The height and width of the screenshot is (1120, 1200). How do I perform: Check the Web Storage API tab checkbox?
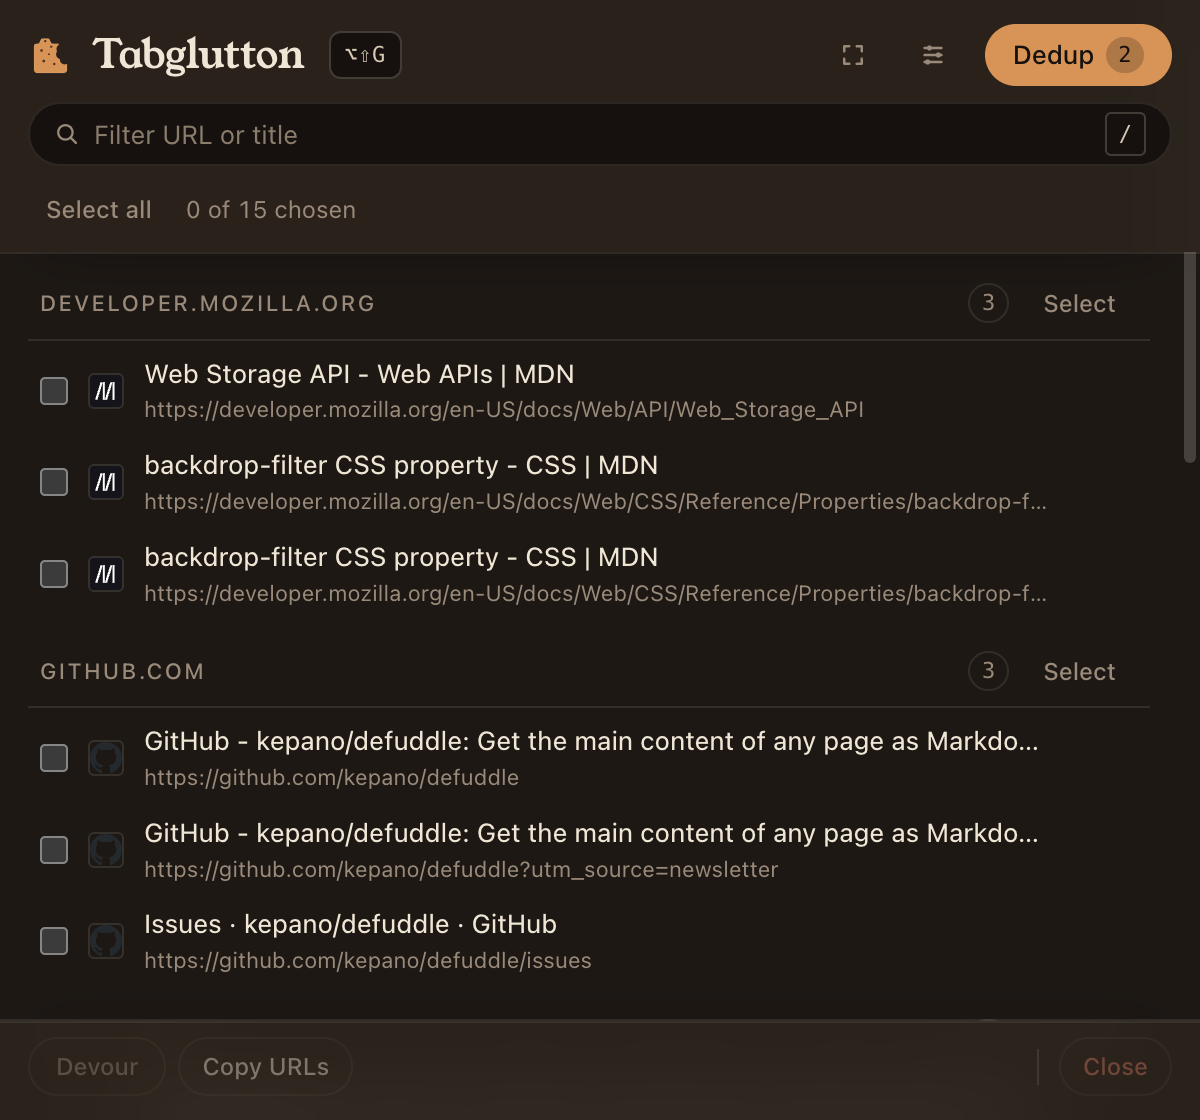click(x=54, y=391)
